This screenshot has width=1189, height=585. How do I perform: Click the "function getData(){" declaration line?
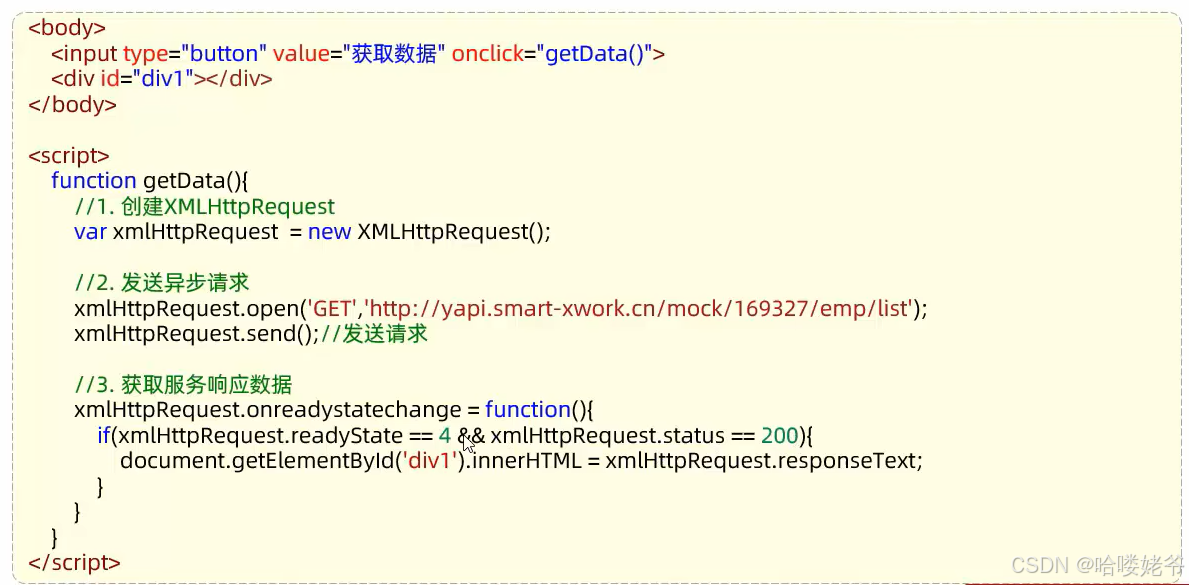150,181
